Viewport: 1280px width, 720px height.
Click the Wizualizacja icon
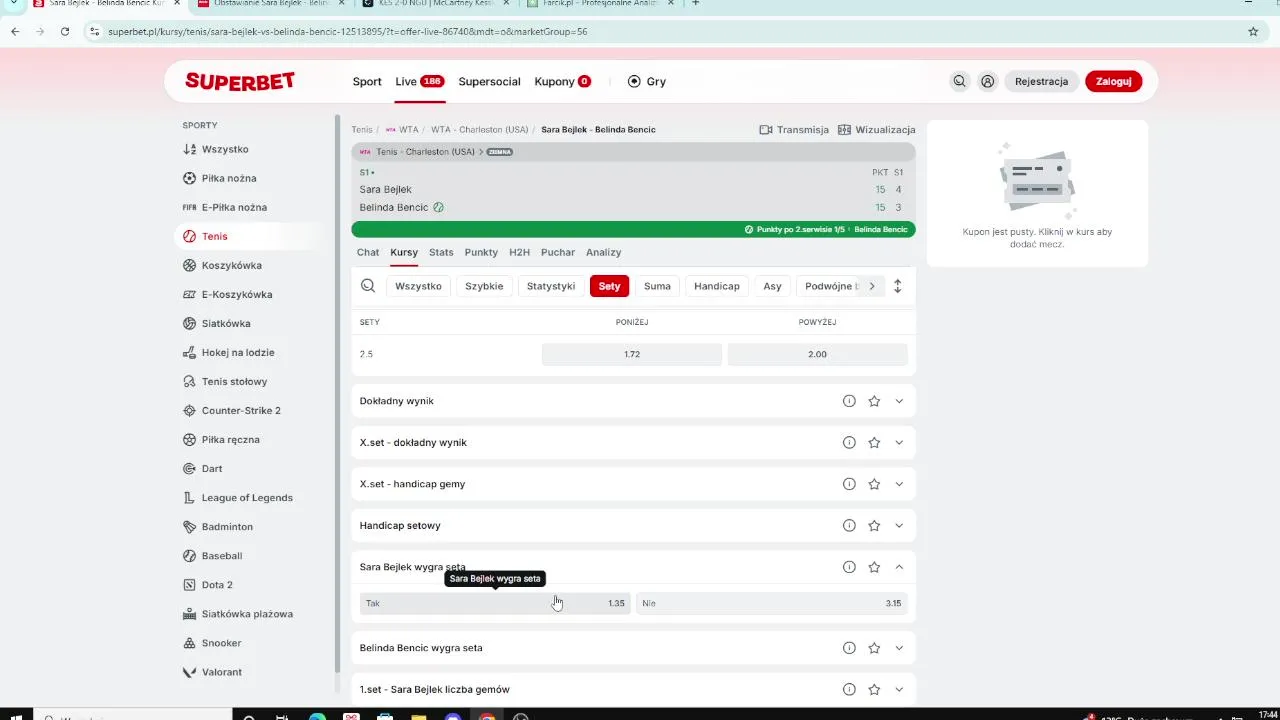tap(844, 130)
